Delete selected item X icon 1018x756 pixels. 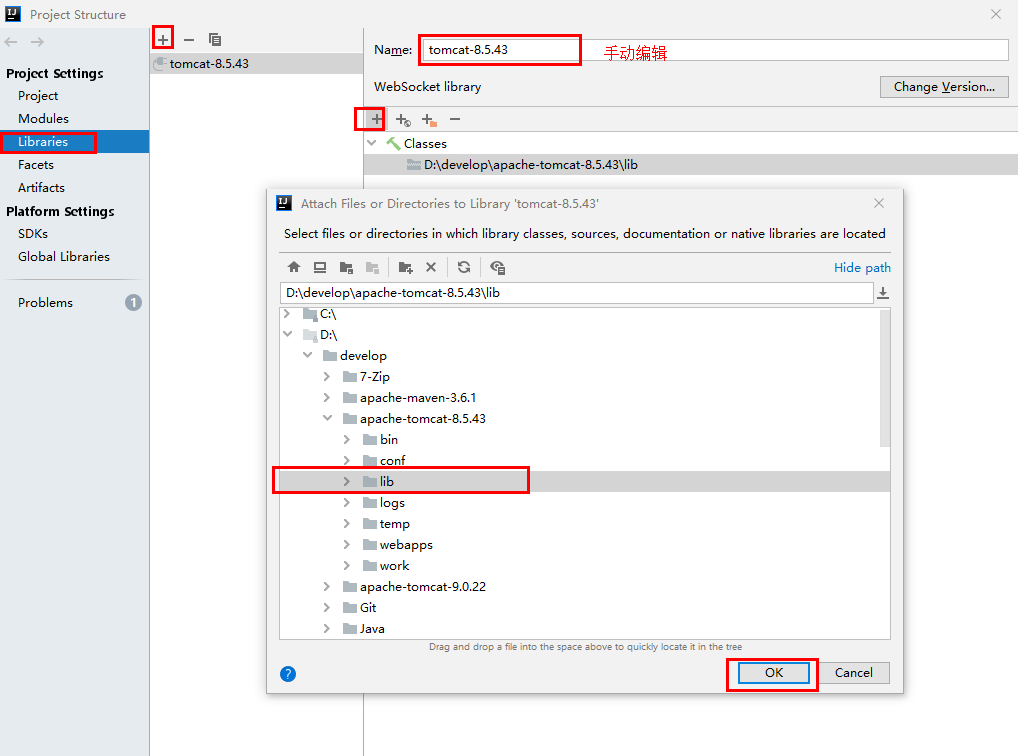coord(431,267)
